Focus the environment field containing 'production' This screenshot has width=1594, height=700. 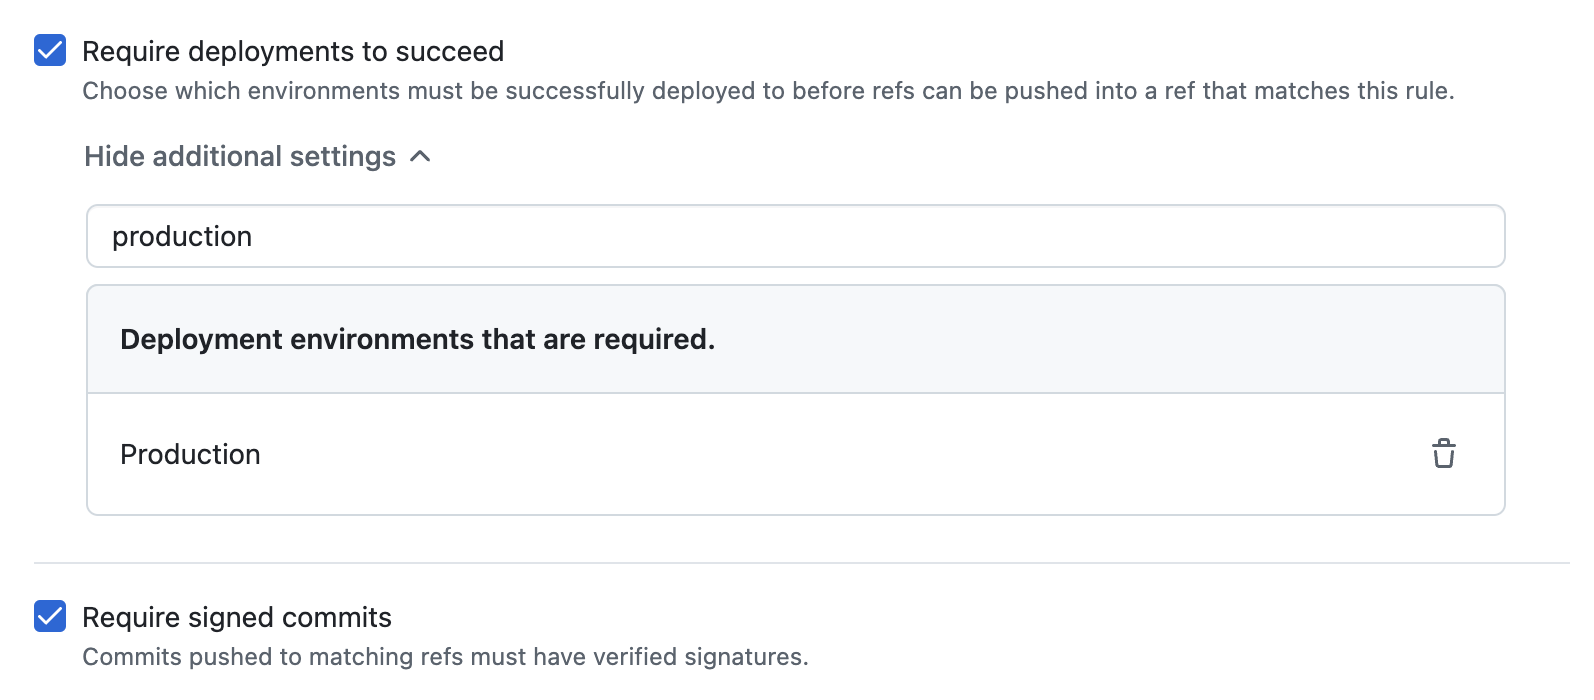click(796, 236)
